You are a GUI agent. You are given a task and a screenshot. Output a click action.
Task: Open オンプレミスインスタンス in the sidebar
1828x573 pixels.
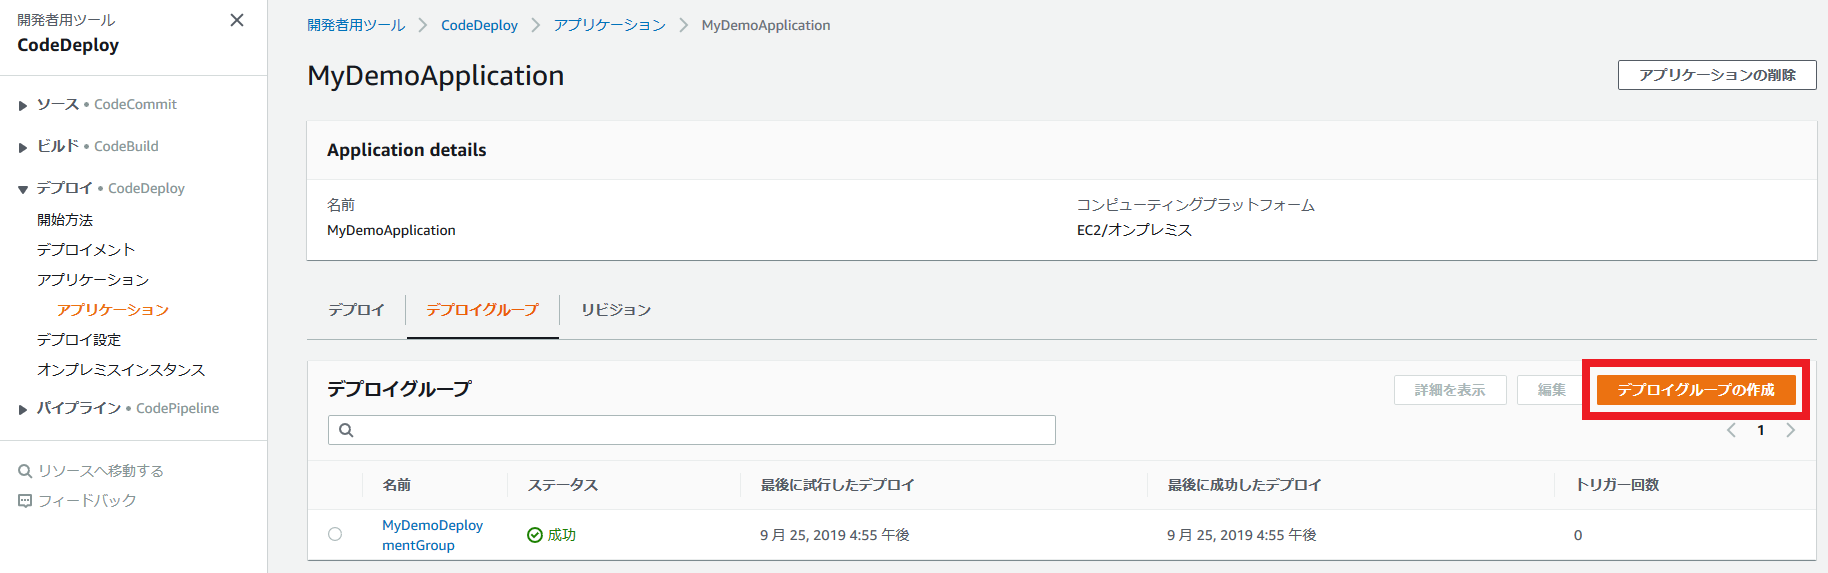pos(121,370)
